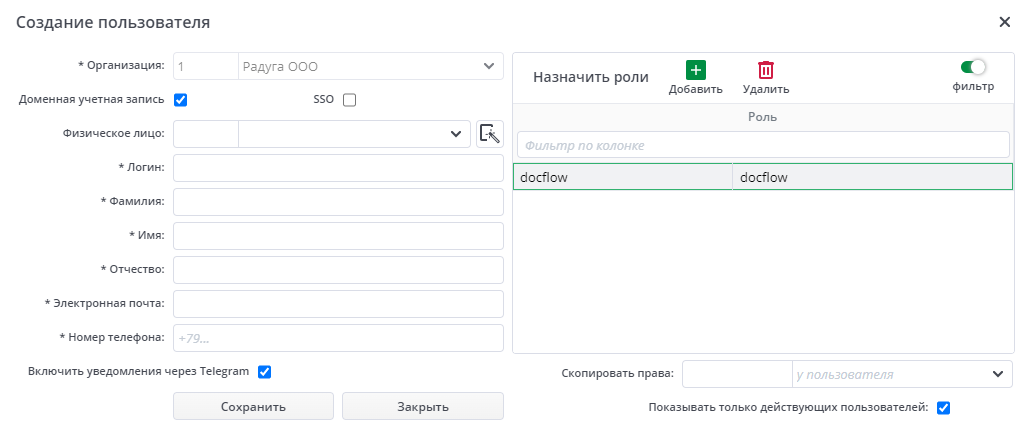1019x426 pixels.
Task: Expand the Организация dropdown
Action: (x=489, y=66)
